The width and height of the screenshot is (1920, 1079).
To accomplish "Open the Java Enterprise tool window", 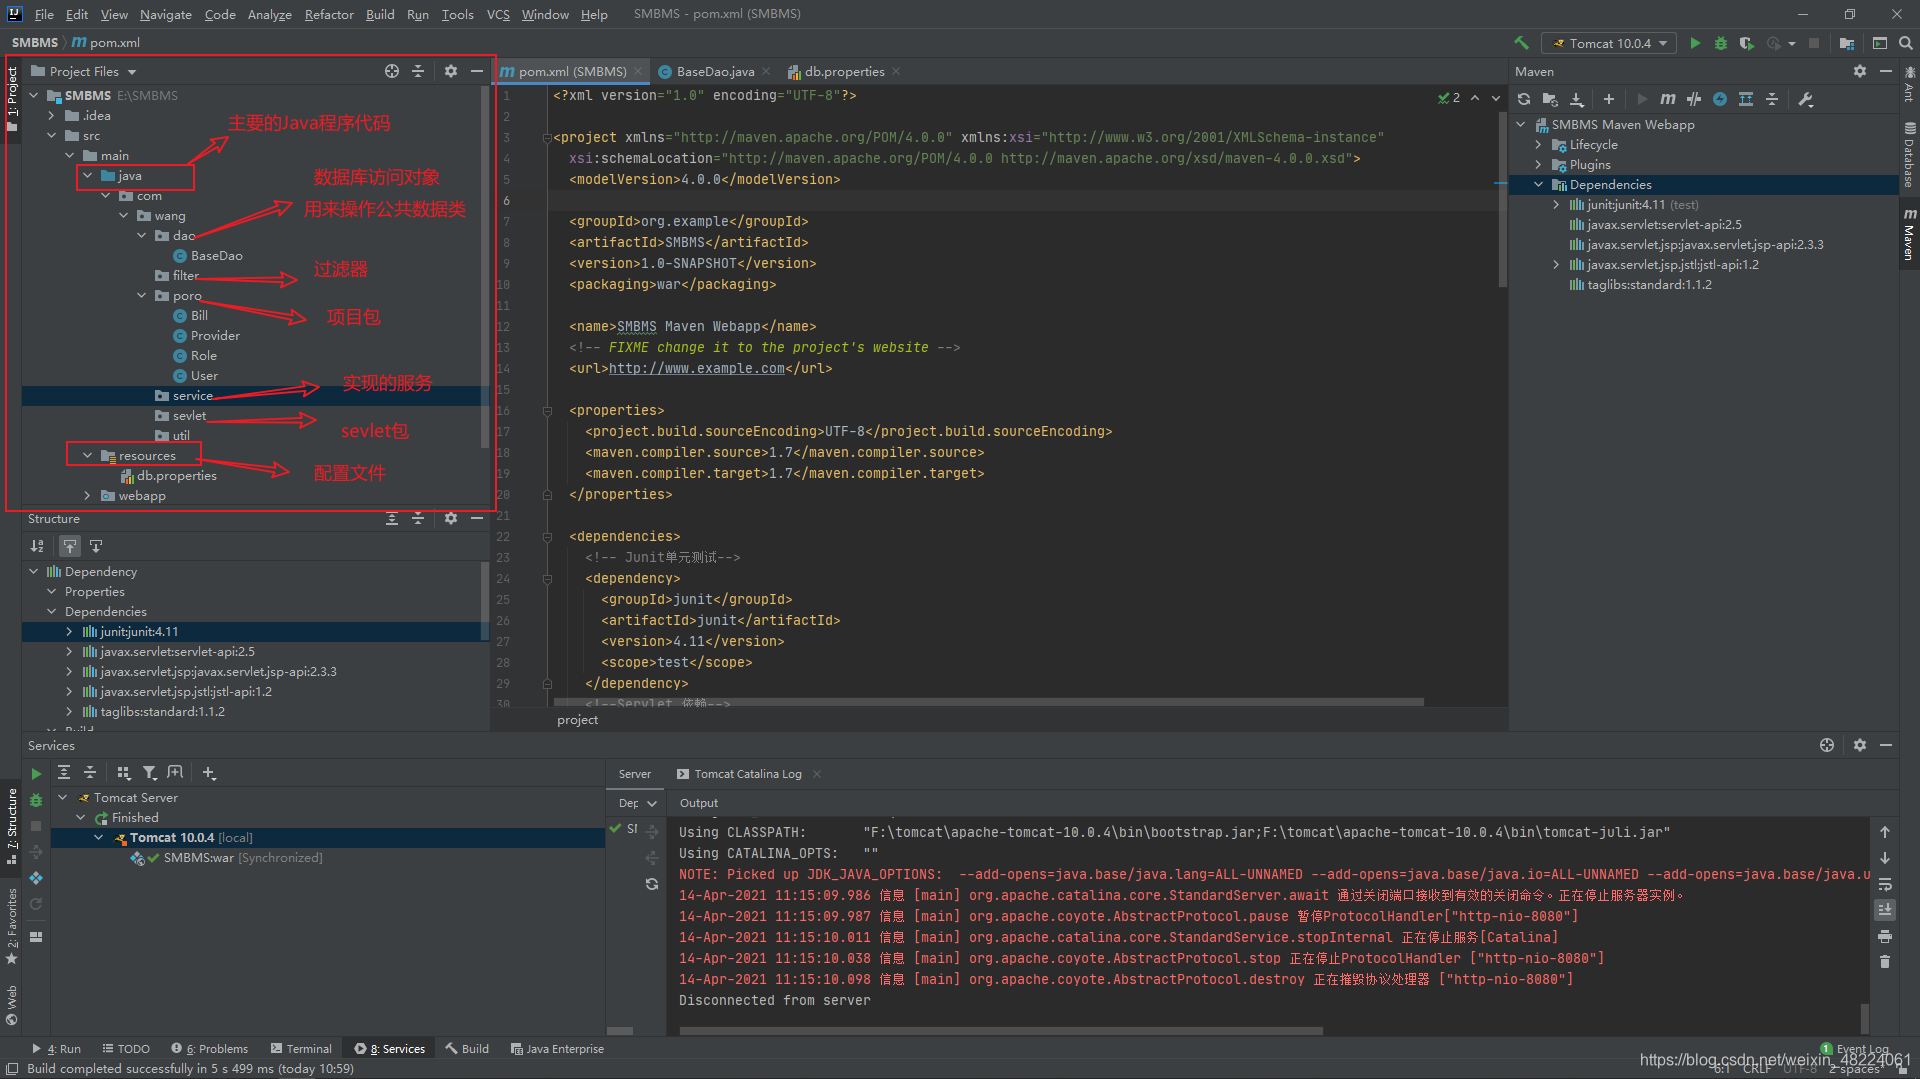I will [x=557, y=1049].
